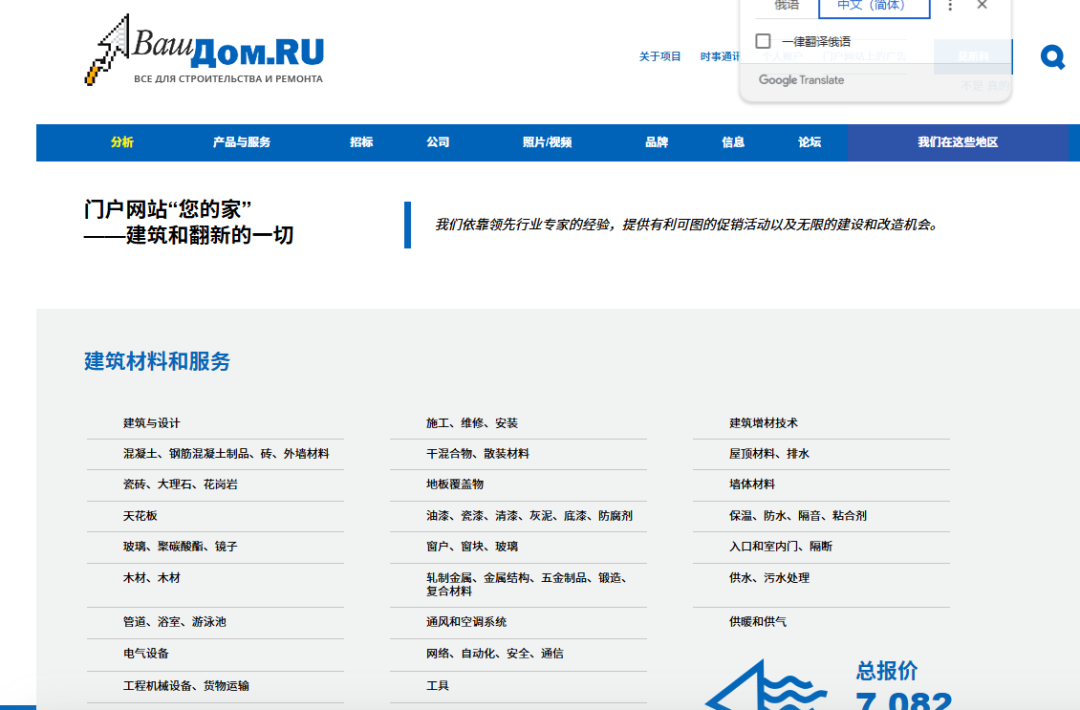Open 施工、维修、安装 category

pos(472,423)
